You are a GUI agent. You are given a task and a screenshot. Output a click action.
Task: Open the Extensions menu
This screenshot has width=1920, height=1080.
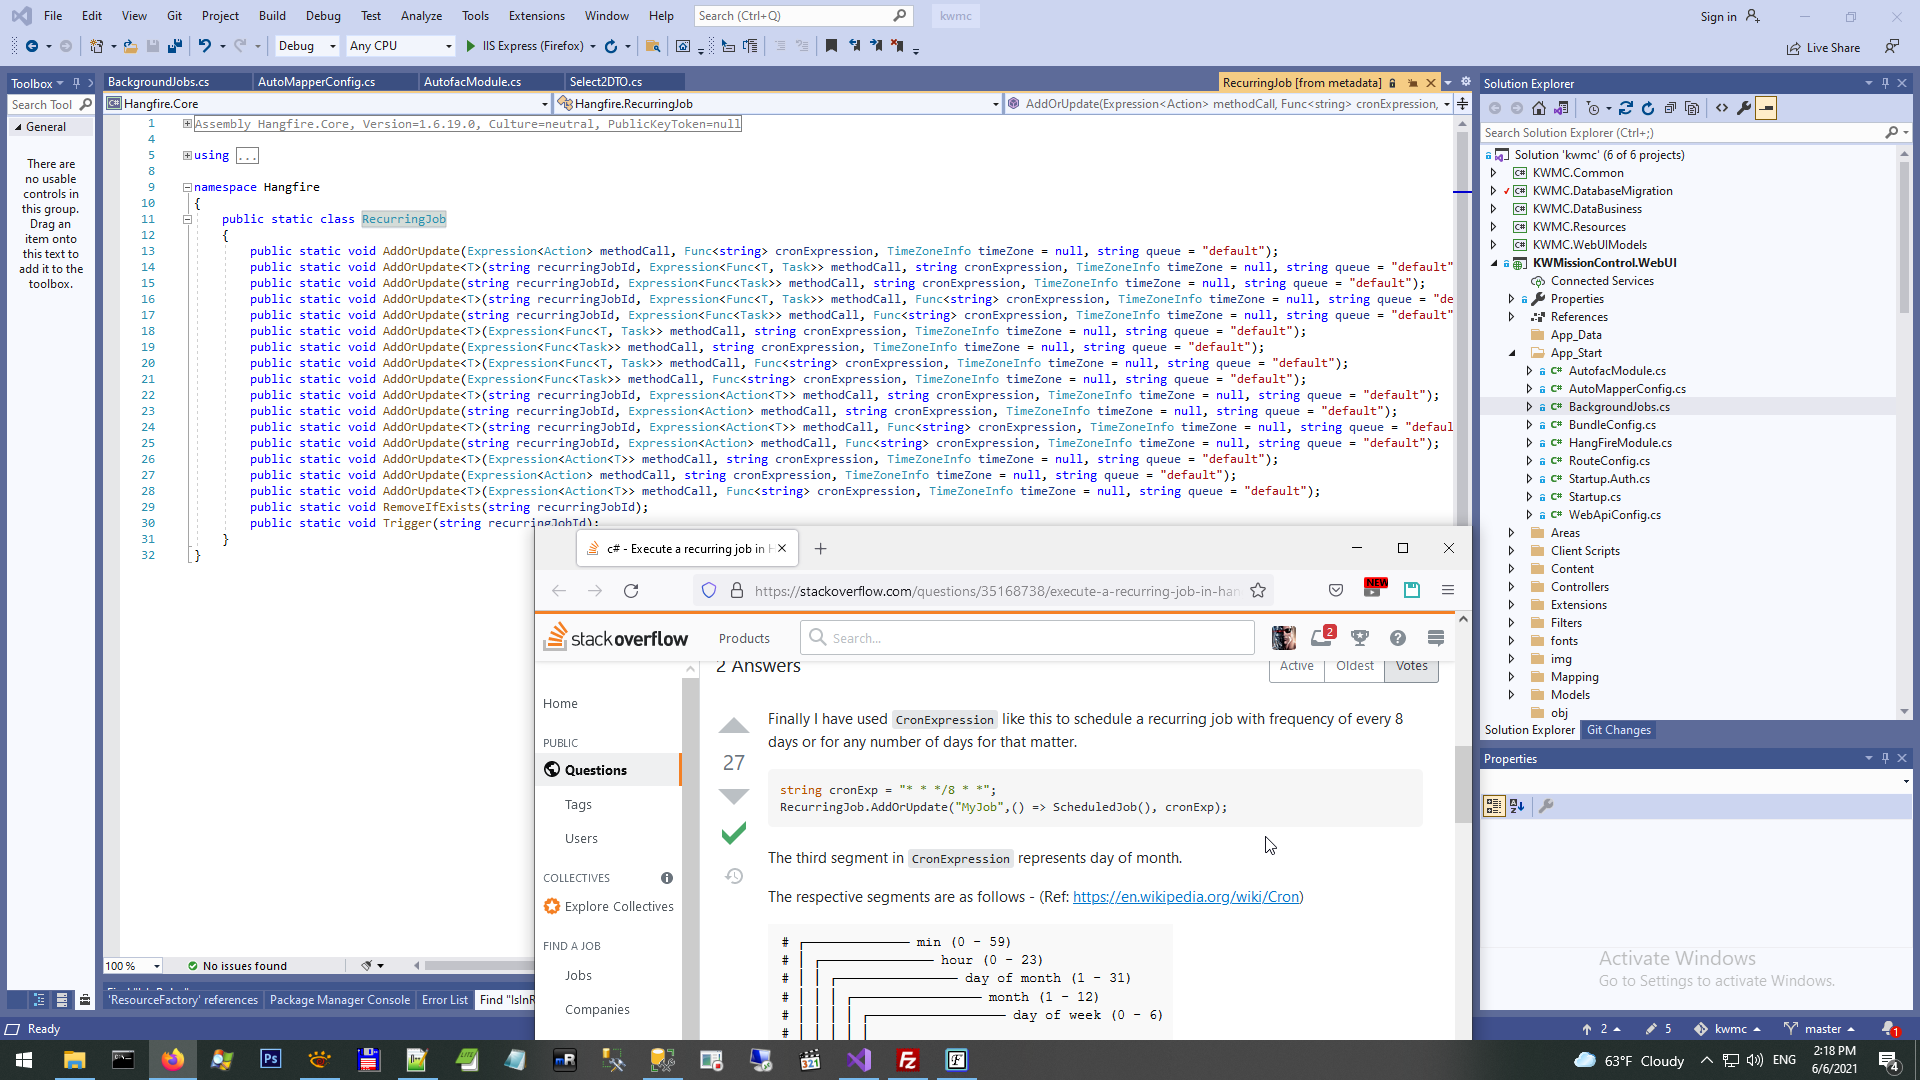click(x=536, y=16)
